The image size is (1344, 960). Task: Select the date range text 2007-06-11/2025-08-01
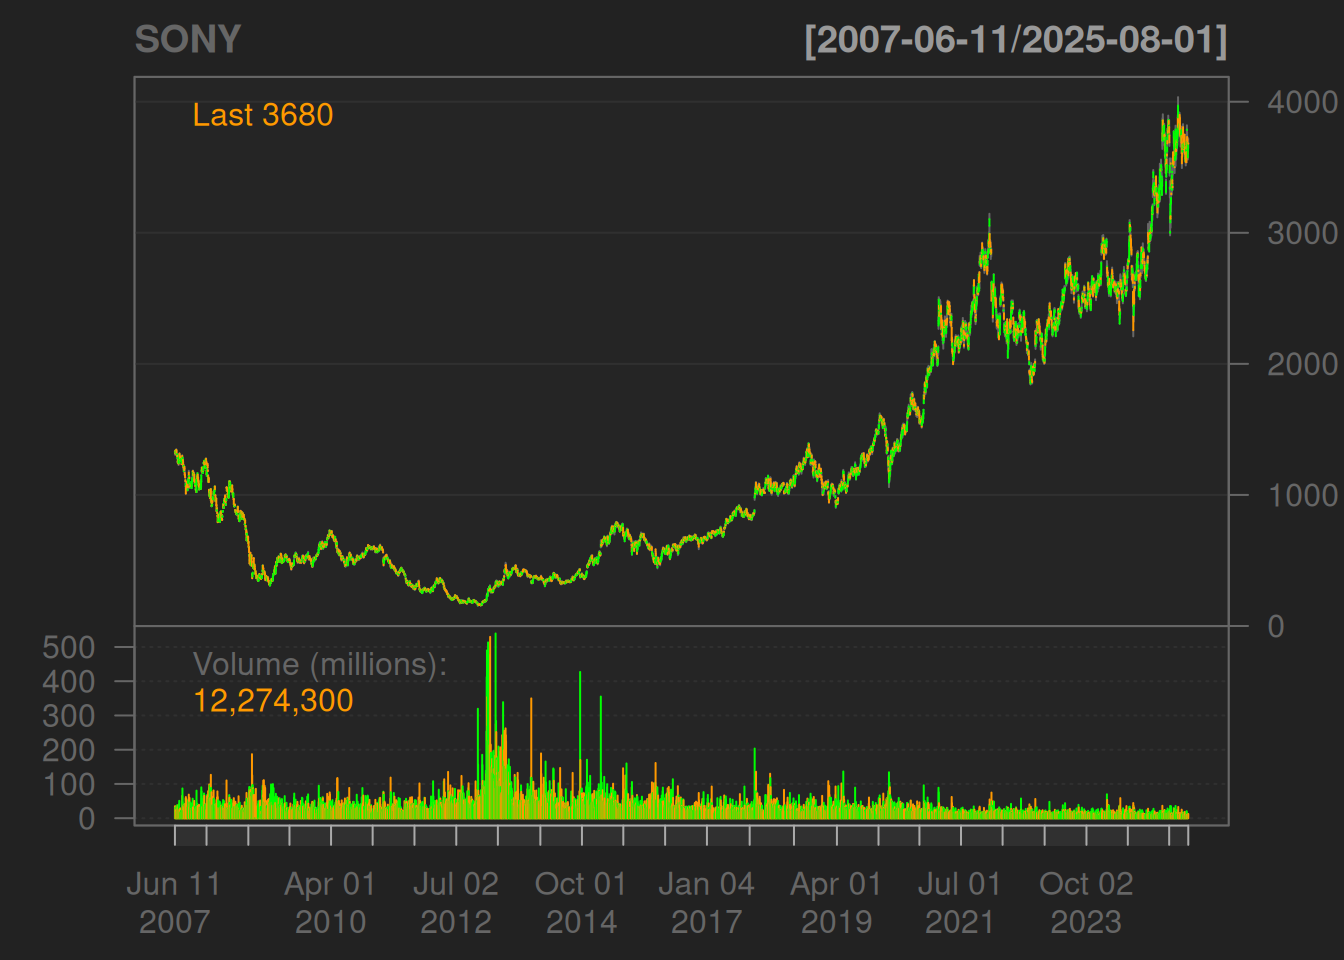pos(1015,40)
